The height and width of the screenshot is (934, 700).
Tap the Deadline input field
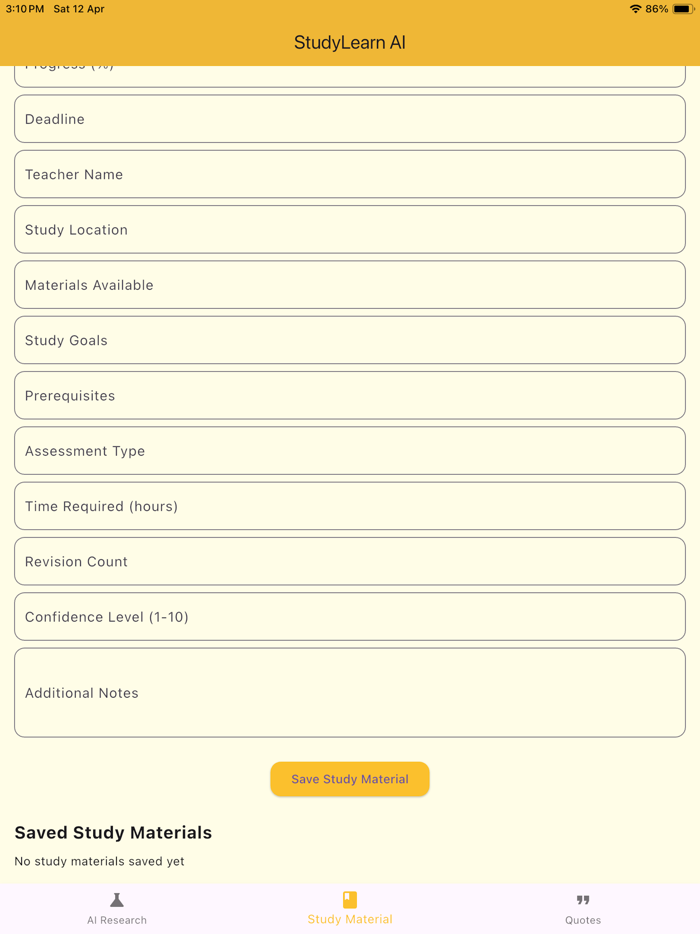(349, 118)
